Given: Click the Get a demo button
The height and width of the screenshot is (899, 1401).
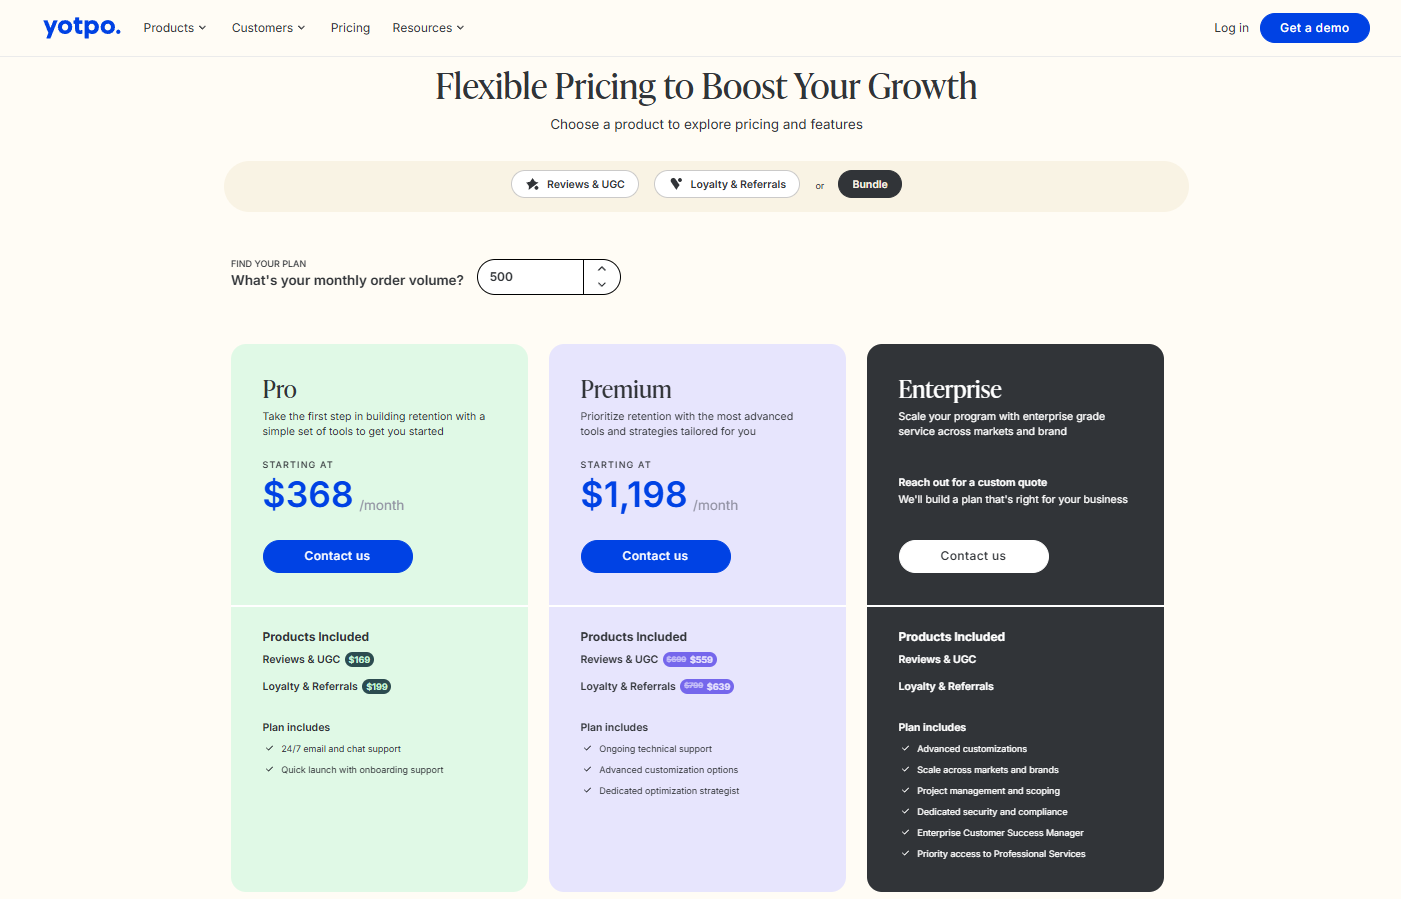Looking at the screenshot, I should pos(1314,28).
